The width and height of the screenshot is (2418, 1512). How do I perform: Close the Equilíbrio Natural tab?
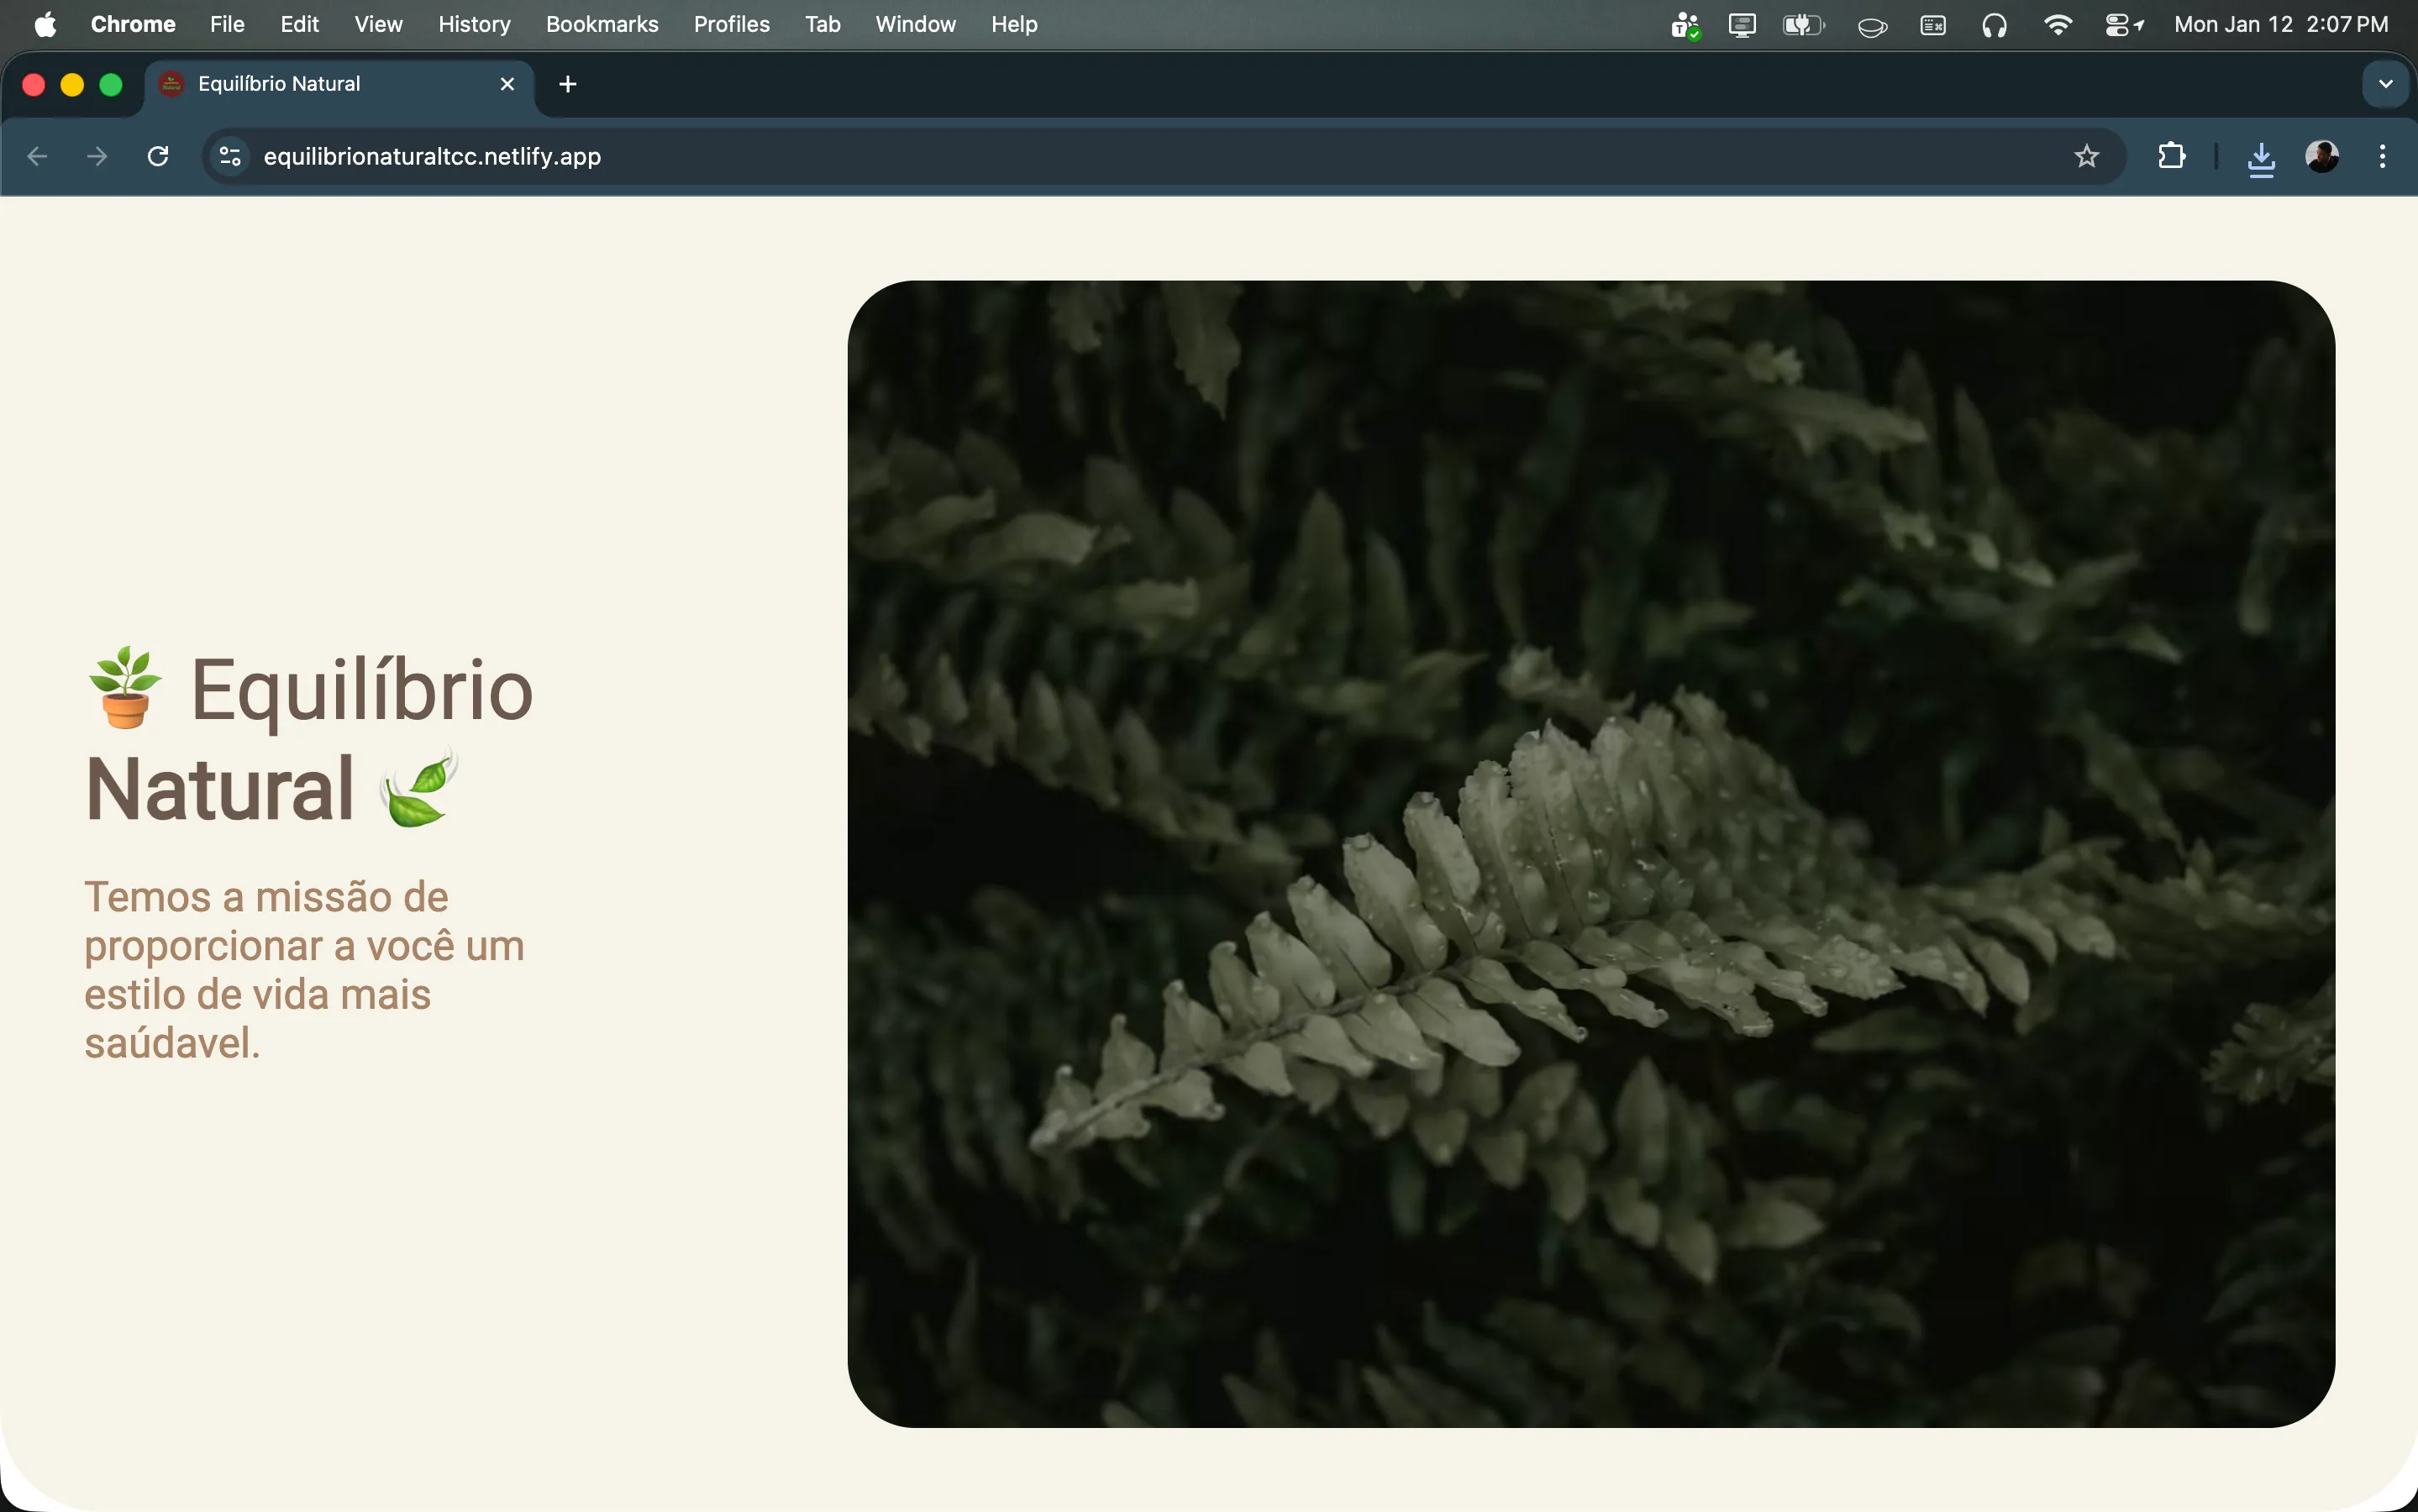point(507,84)
